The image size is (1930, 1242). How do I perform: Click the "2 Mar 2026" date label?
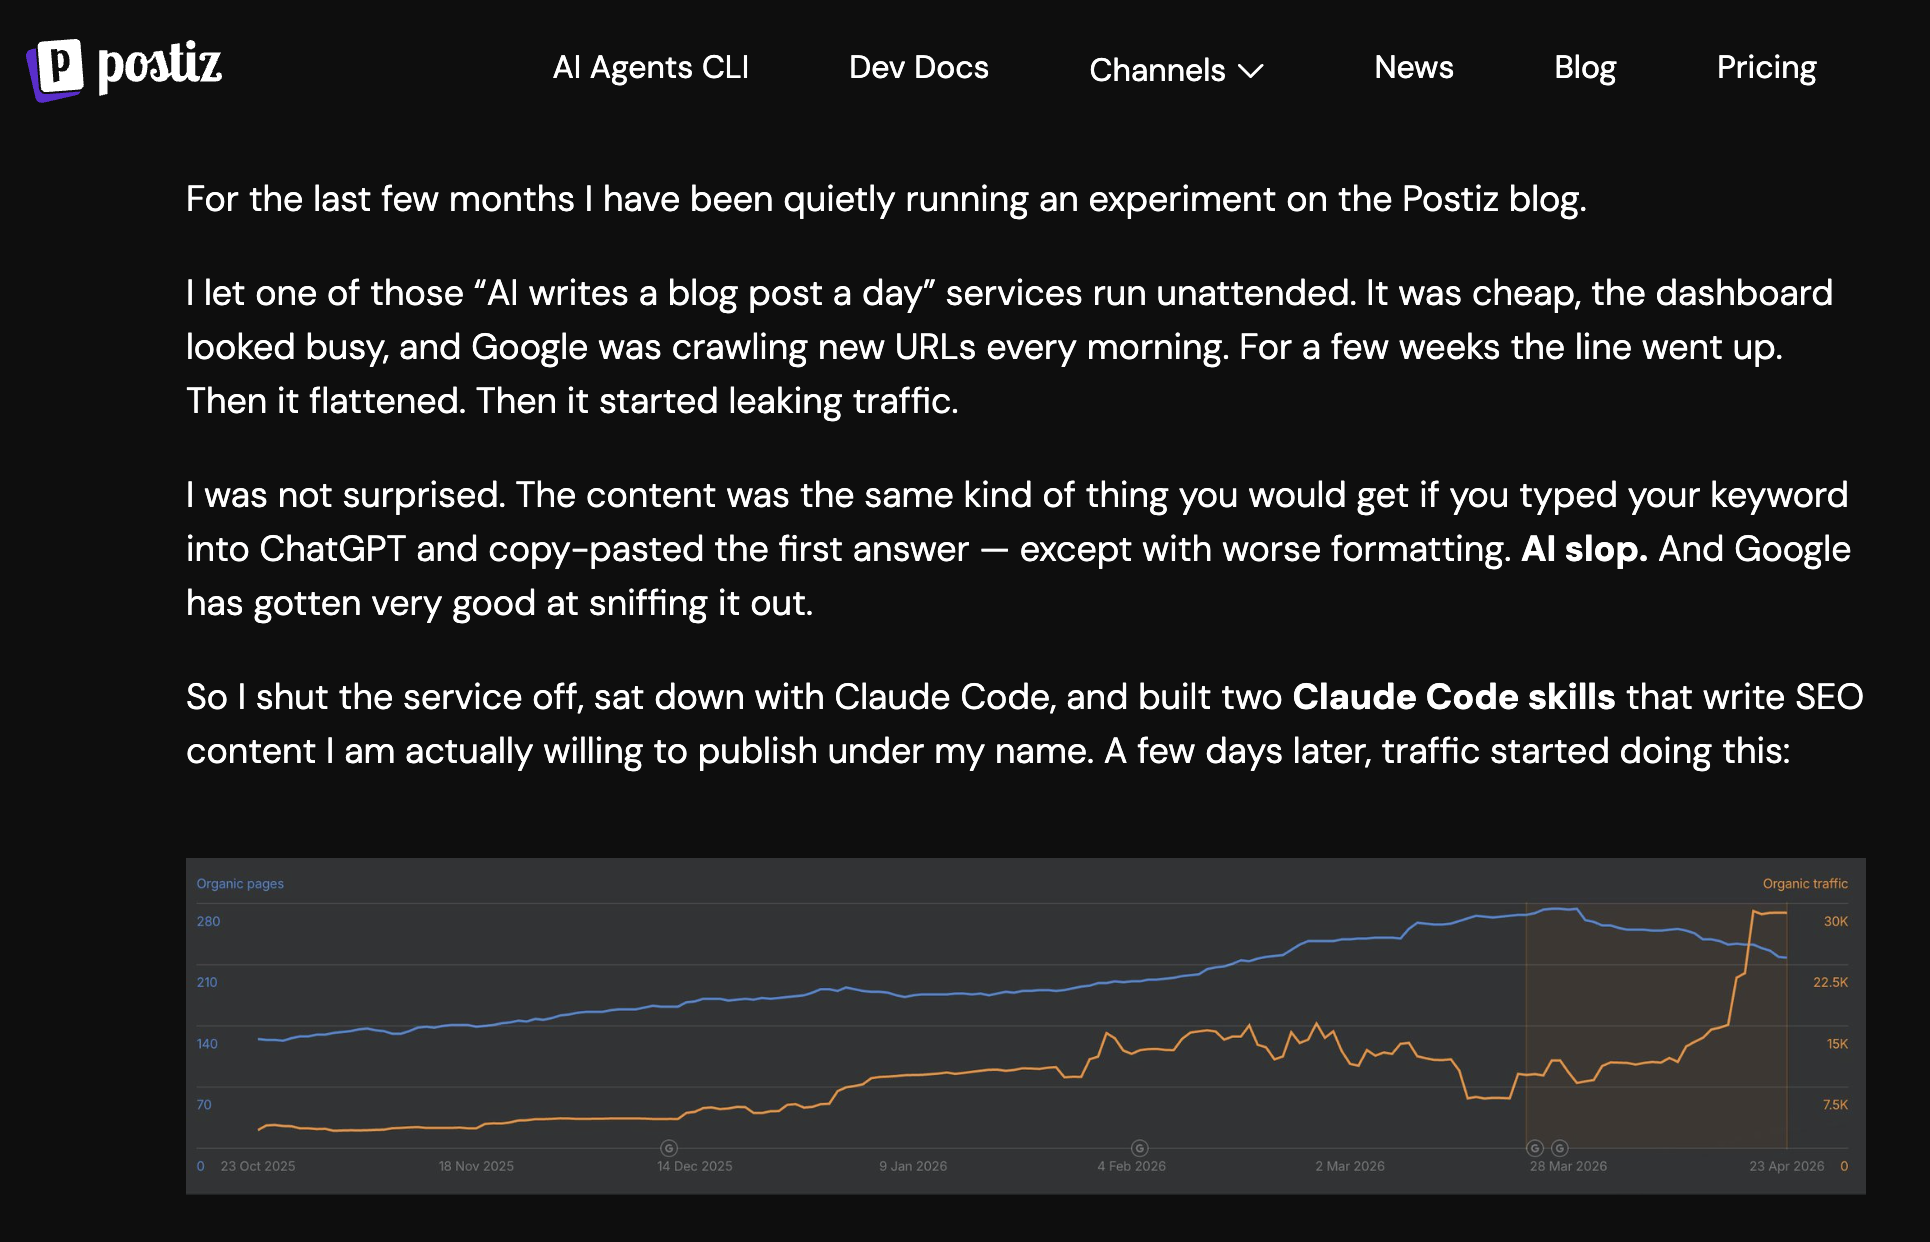pos(1350,1166)
